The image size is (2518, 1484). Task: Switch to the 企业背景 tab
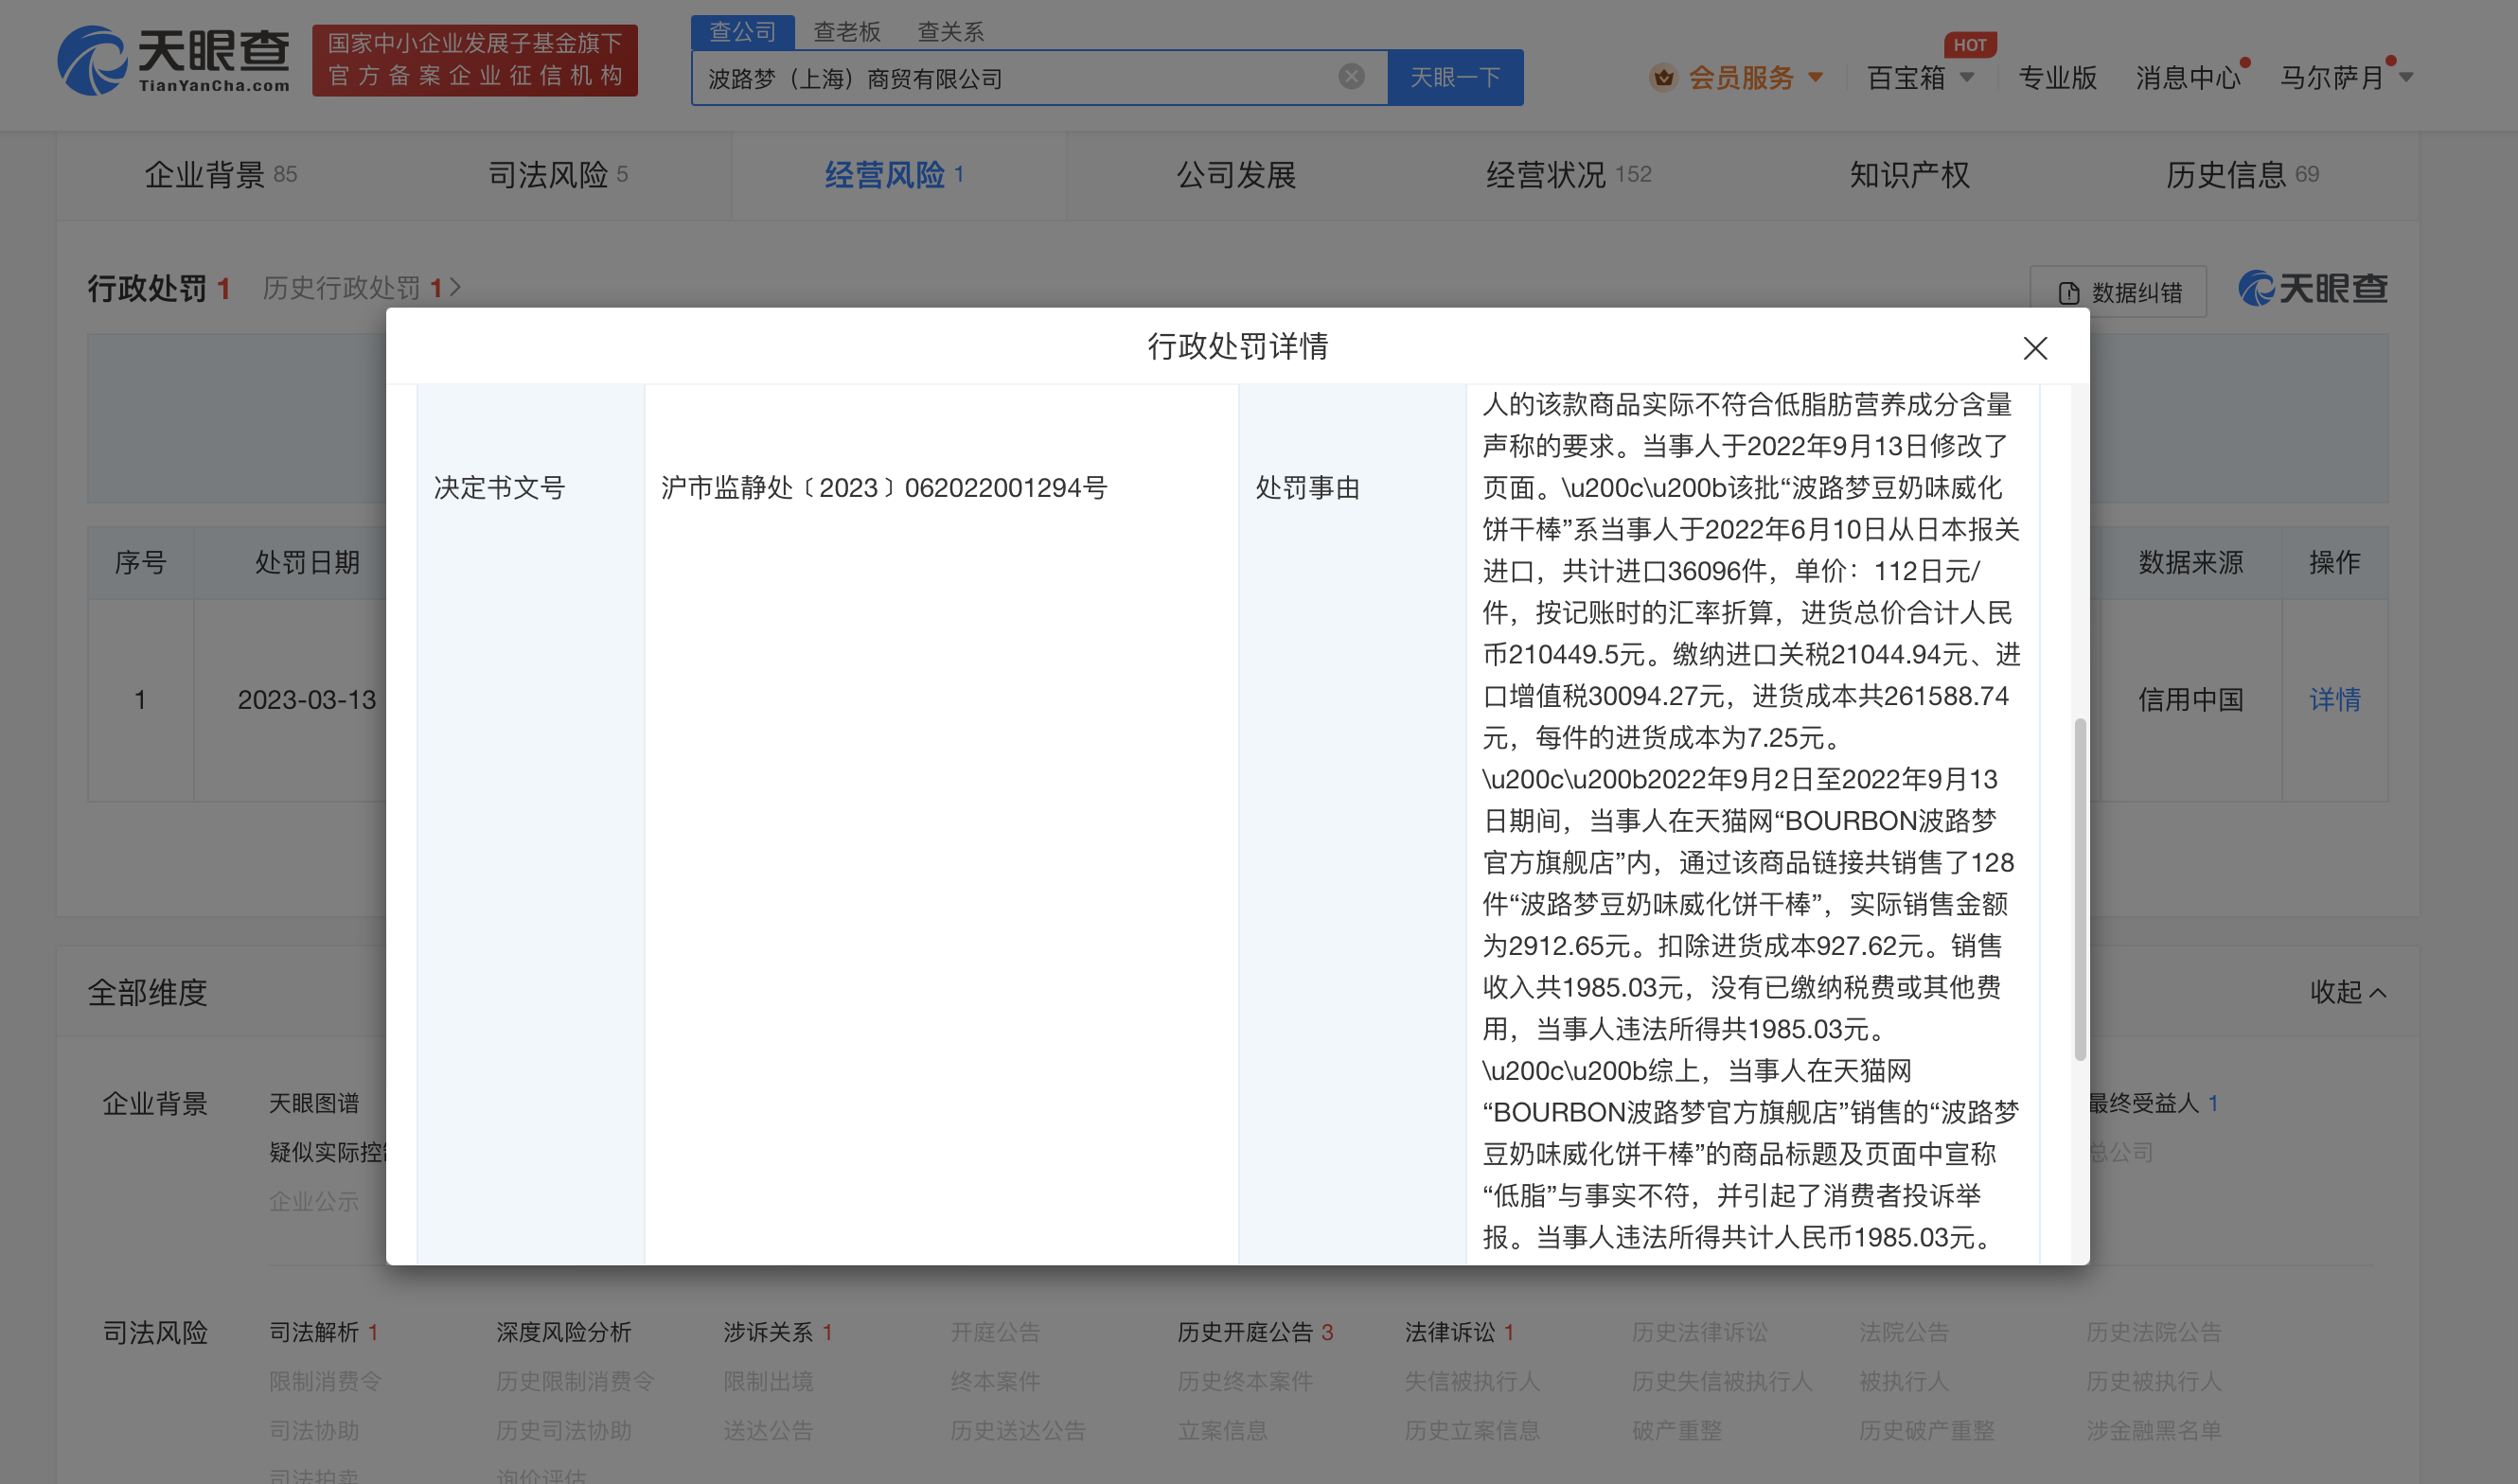[x=206, y=174]
